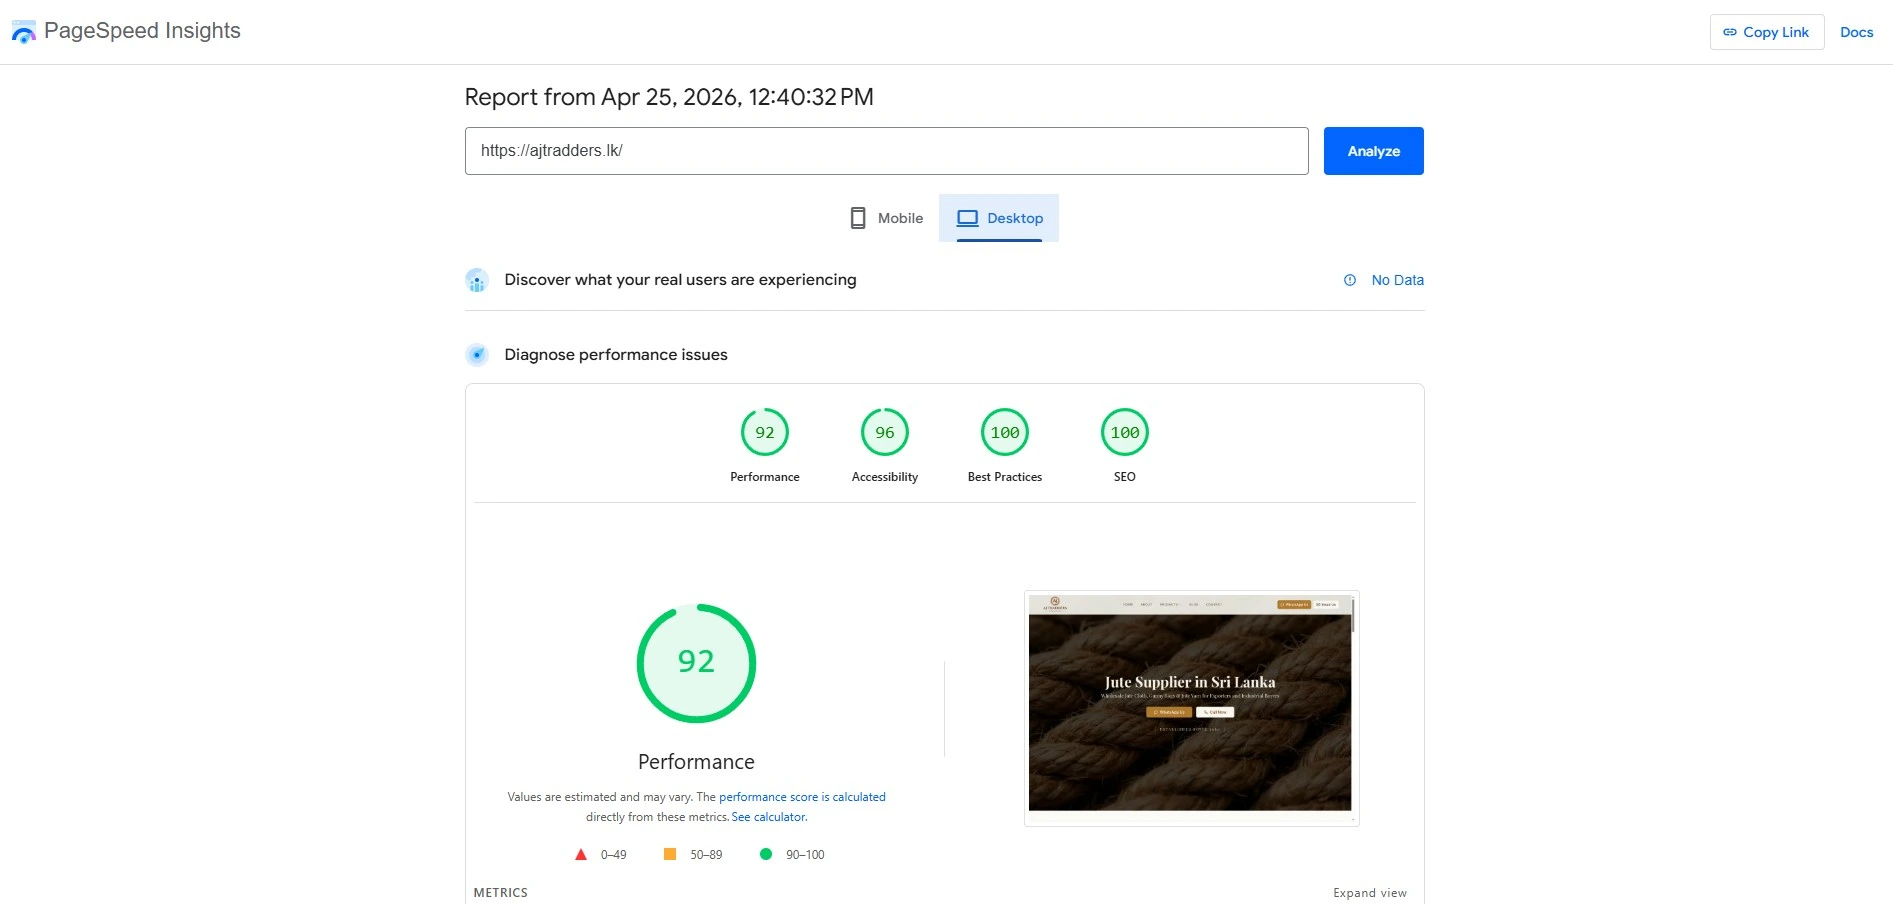Click the Copy Link button
This screenshot has width=1893, height=904.
1767,32
